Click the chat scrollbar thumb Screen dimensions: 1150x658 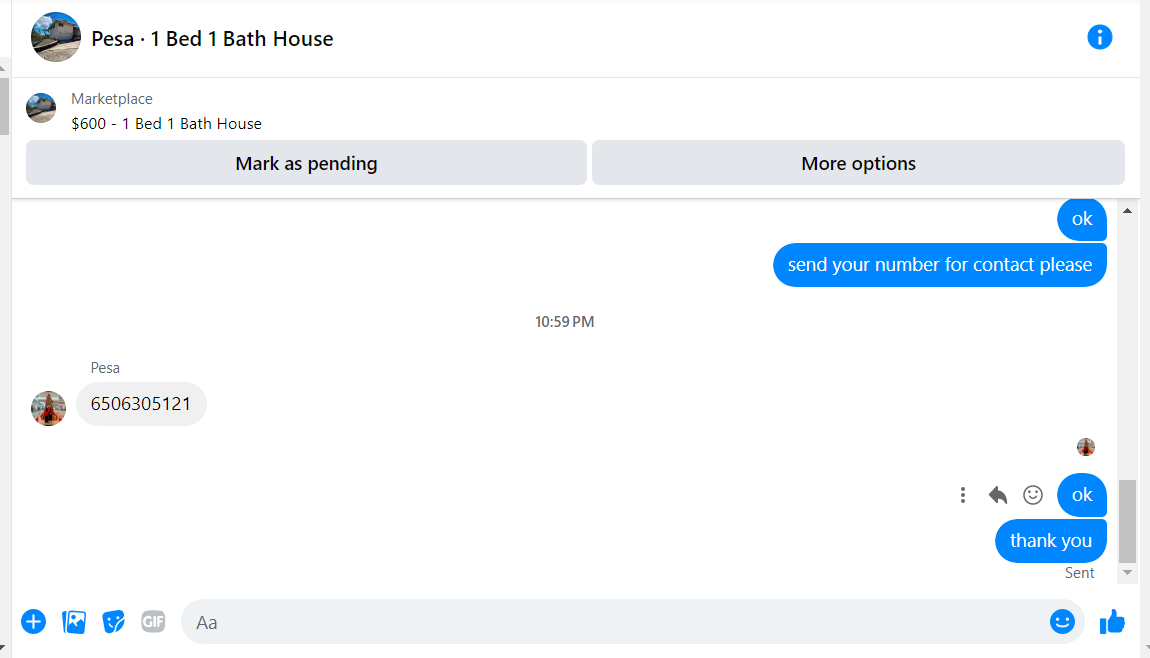tap(1127, 521)
